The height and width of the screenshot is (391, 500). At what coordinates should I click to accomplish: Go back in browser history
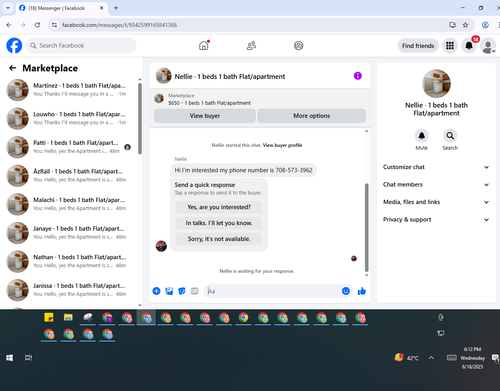point(9,25)
